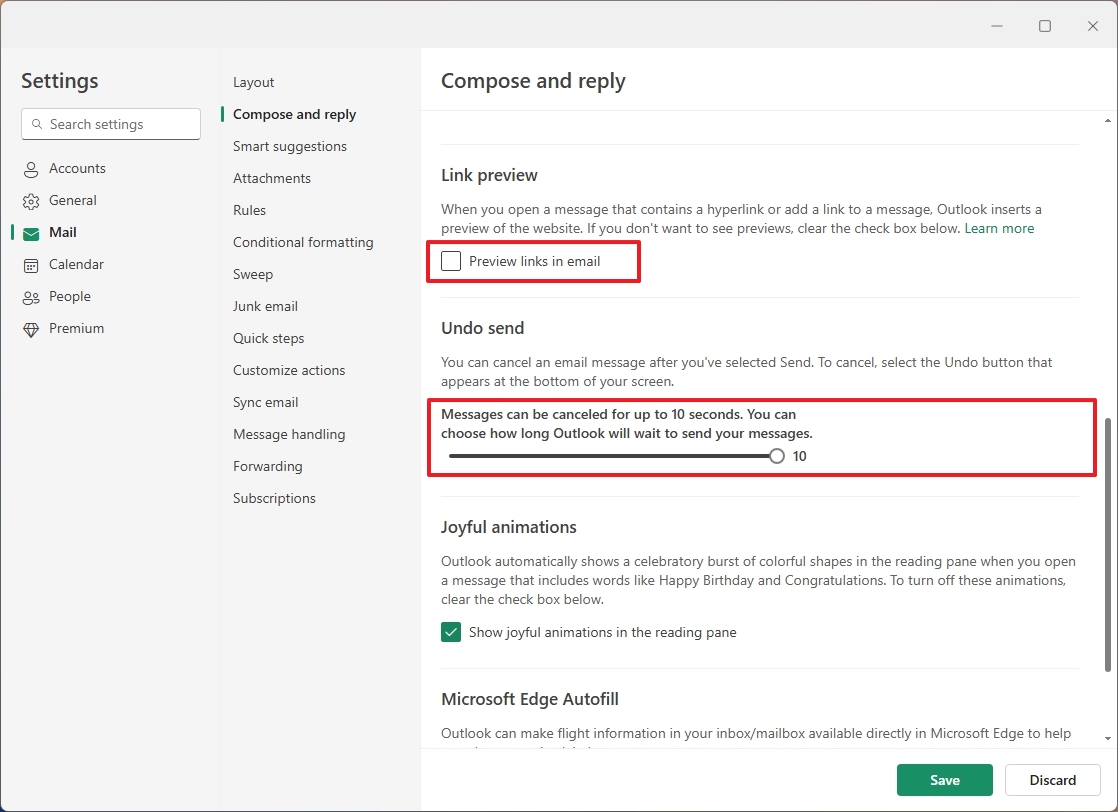Viewport: 1118px width, 812px height.
Task: Click the Undo send slider handle
Action: (776, 456)
